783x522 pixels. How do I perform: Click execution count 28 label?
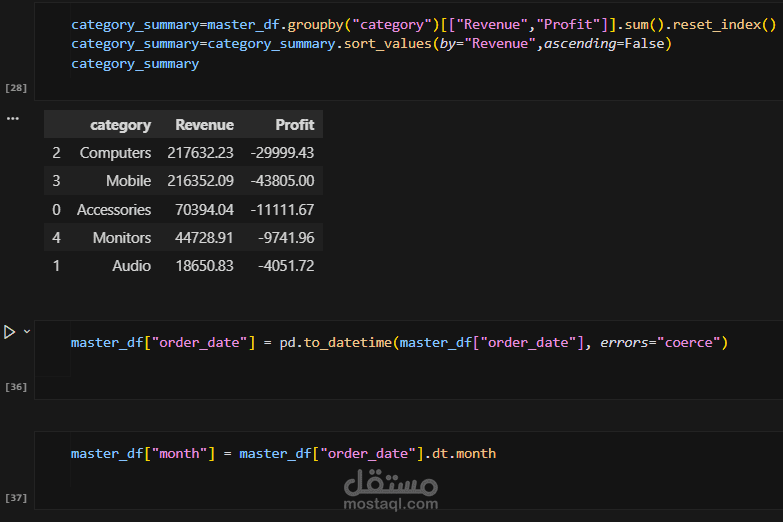pyautogui.click(x=16, y=88)
